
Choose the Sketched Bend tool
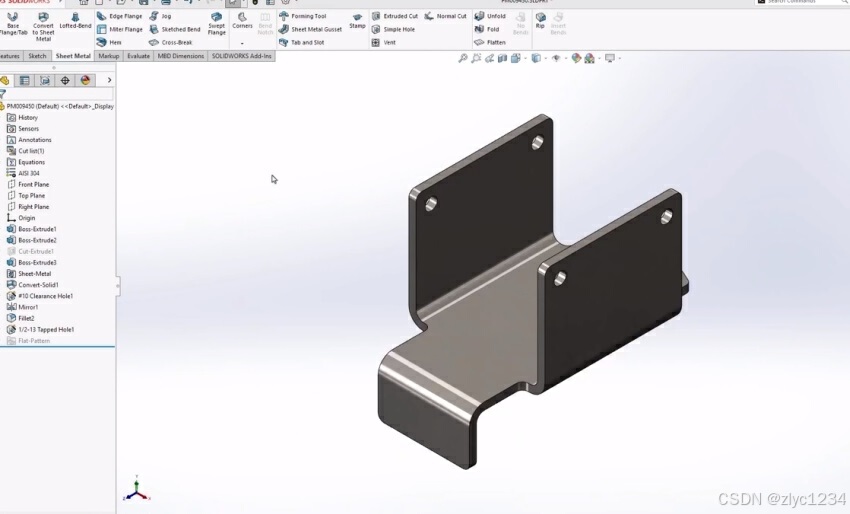tap(175, 29)
